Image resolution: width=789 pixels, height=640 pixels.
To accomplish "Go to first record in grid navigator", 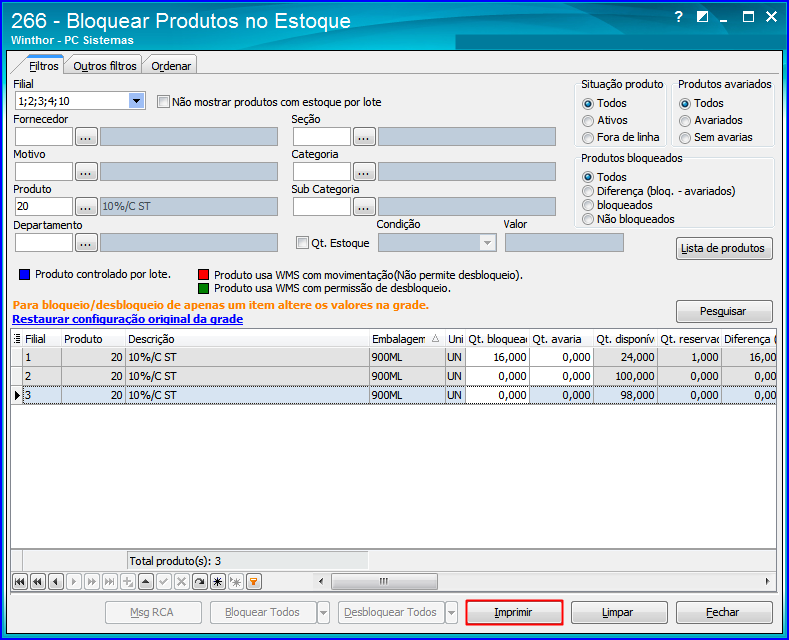I will pyautogui.click(x=20, y=582).
